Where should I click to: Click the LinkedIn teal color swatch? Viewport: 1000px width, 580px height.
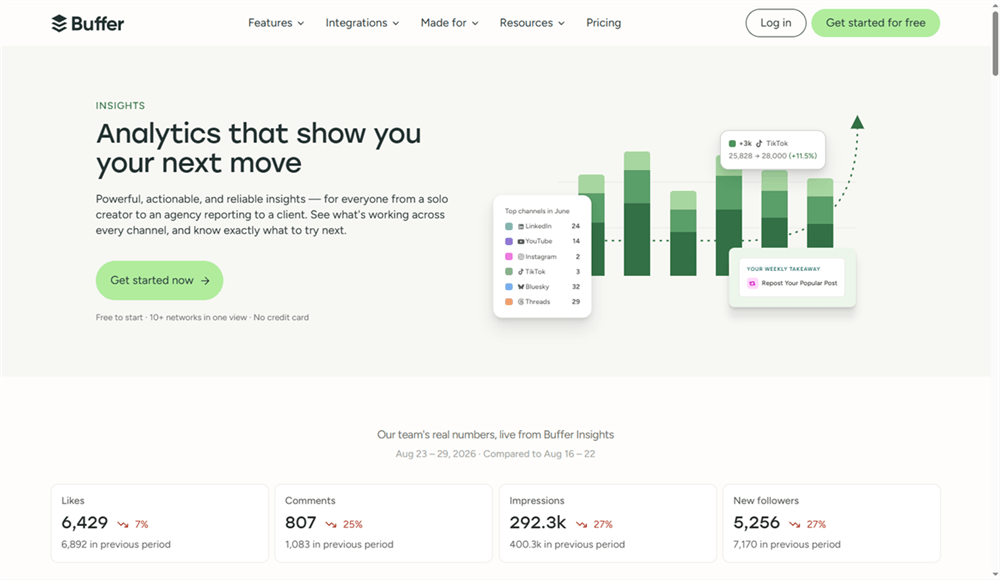point(509,227)
